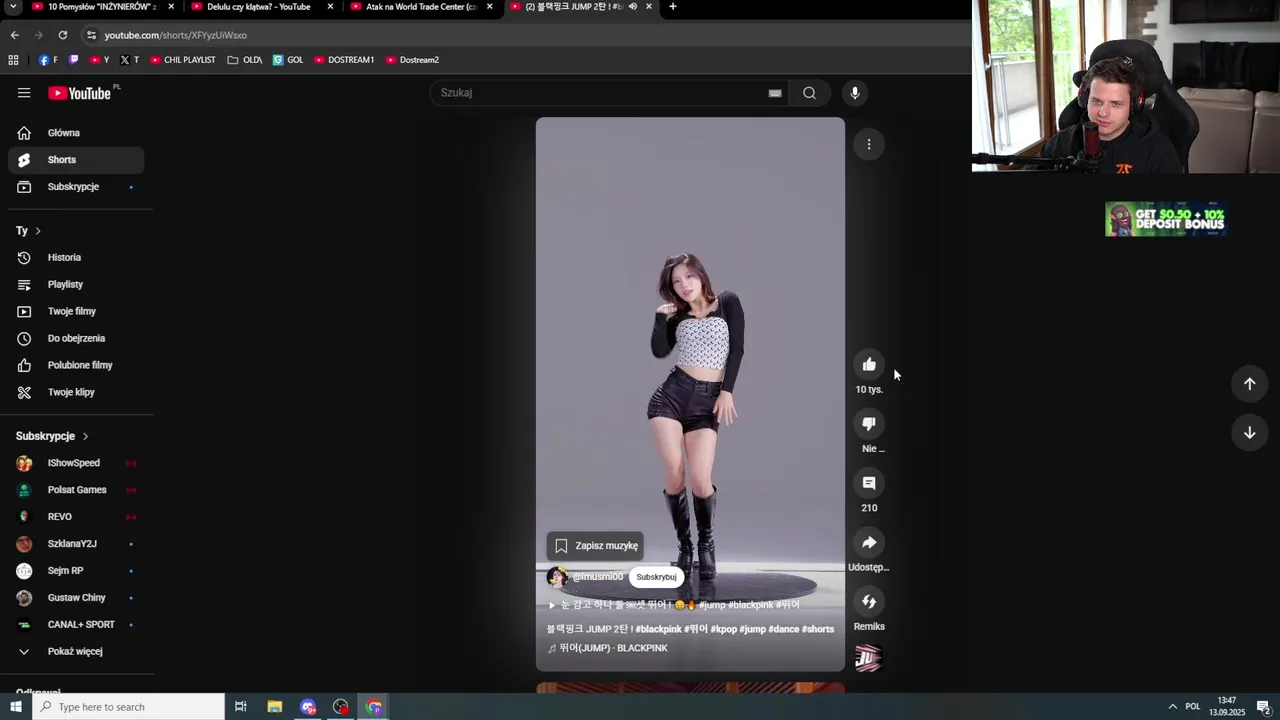
Task: Open Twitch bookmark icon
Action: coord(73,60)
